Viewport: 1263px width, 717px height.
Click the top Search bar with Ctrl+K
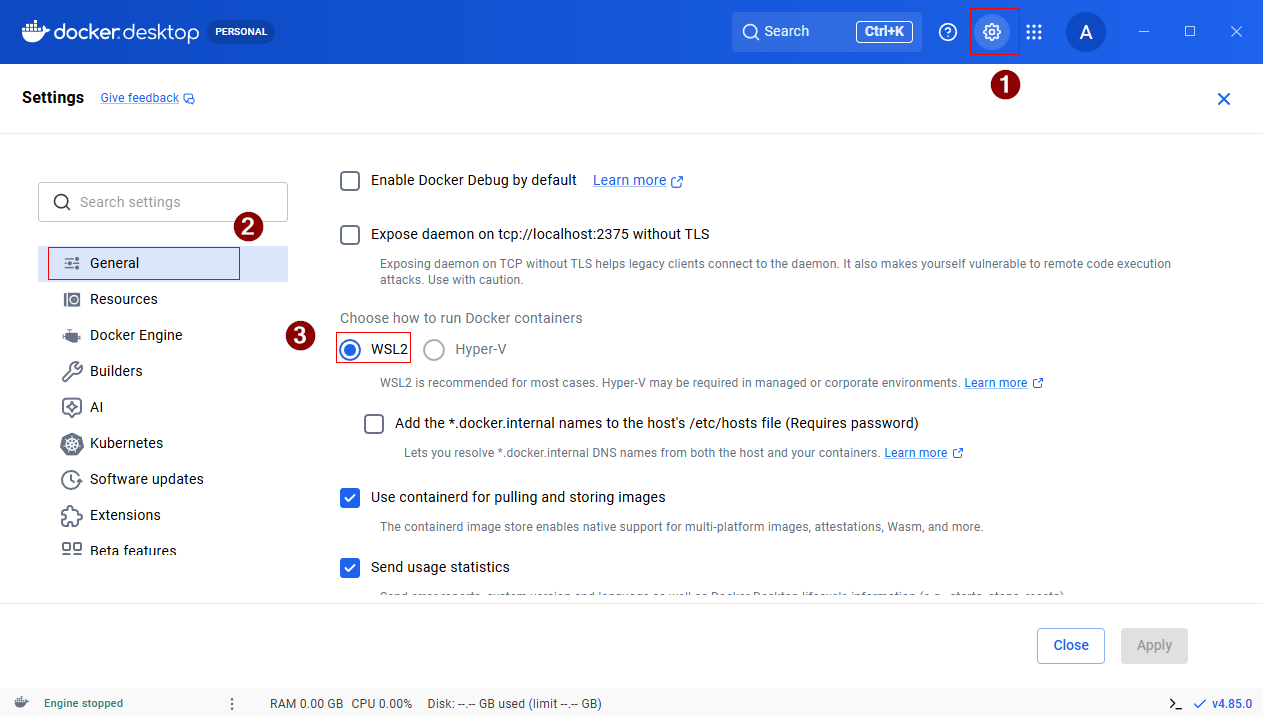click(x=827, y=32)
